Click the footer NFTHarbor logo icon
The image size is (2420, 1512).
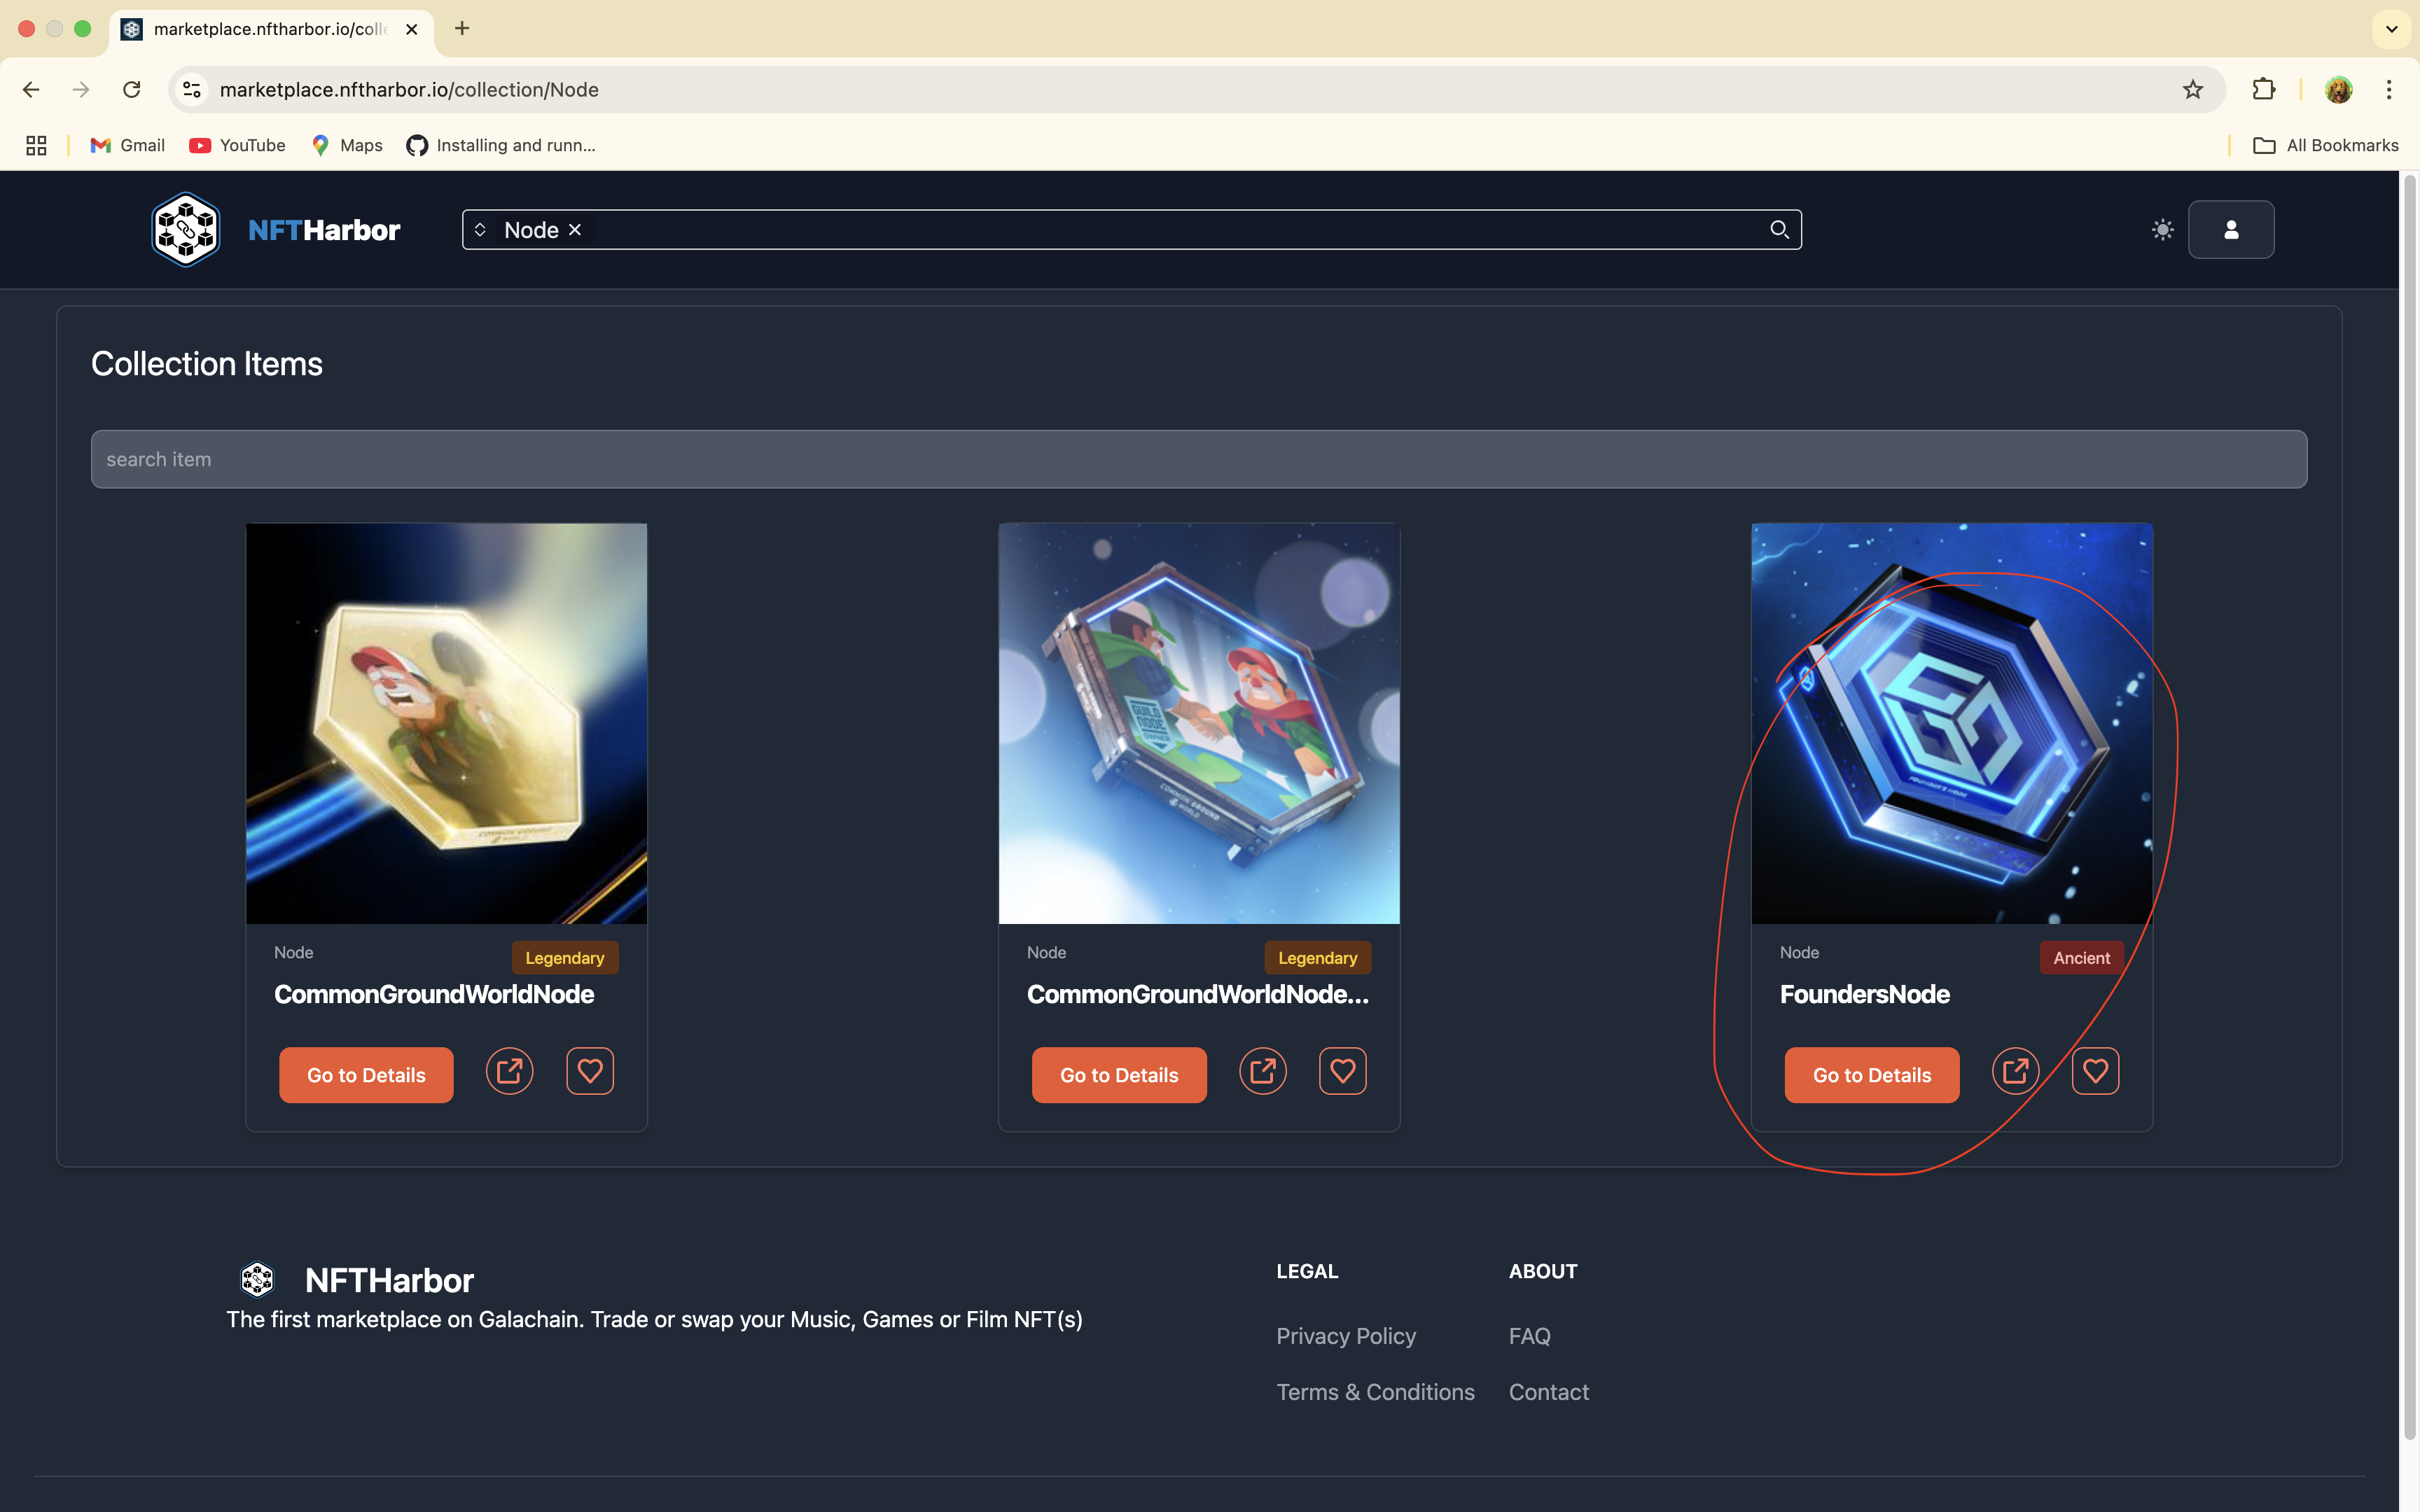pos(258,1279)
